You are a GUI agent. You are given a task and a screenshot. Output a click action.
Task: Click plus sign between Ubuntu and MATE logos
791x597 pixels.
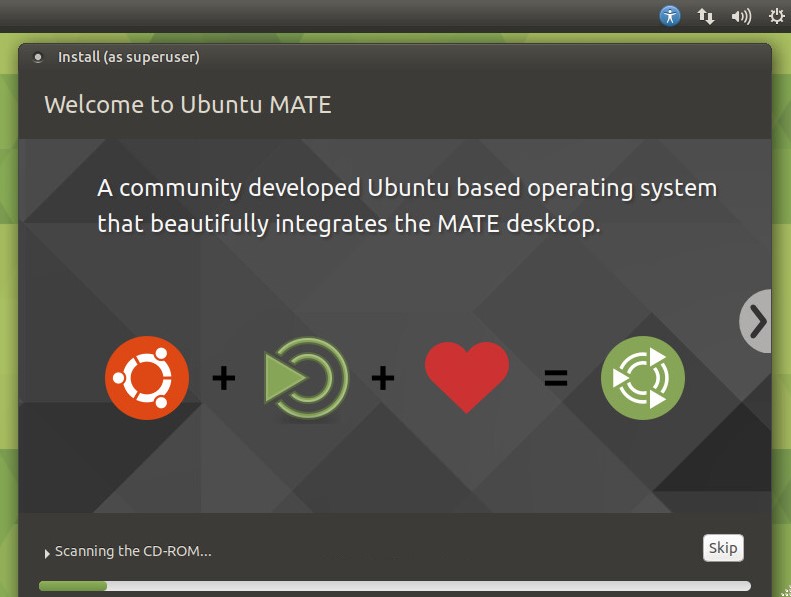[224, 378]
